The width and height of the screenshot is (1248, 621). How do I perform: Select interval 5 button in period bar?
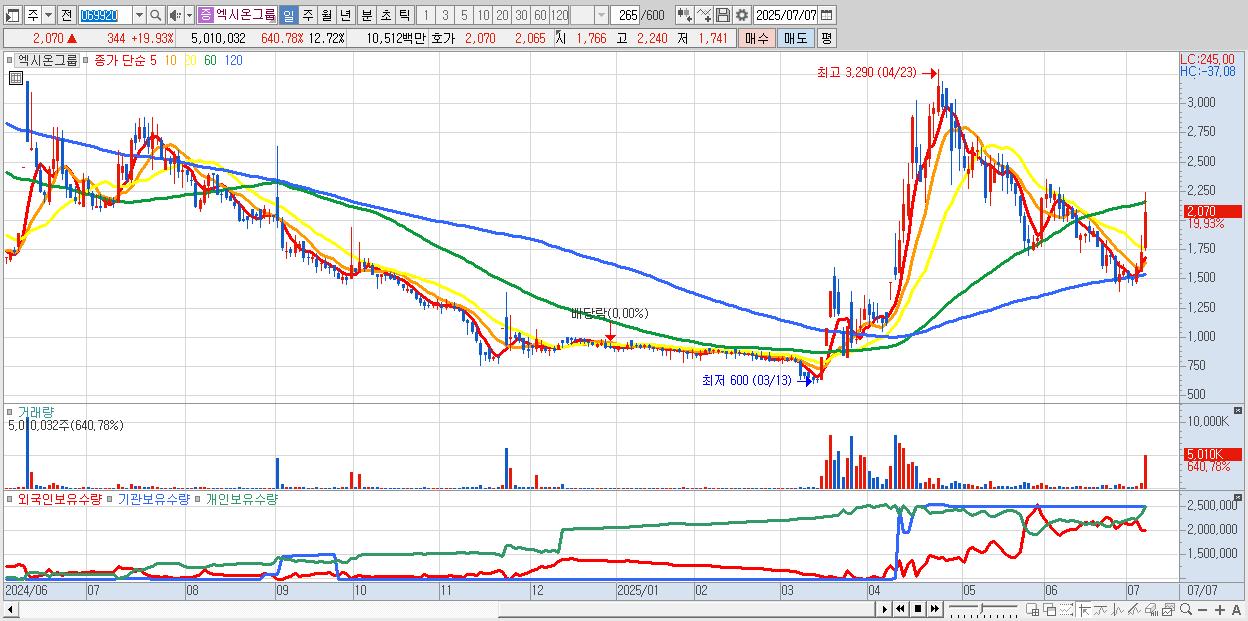463,15
